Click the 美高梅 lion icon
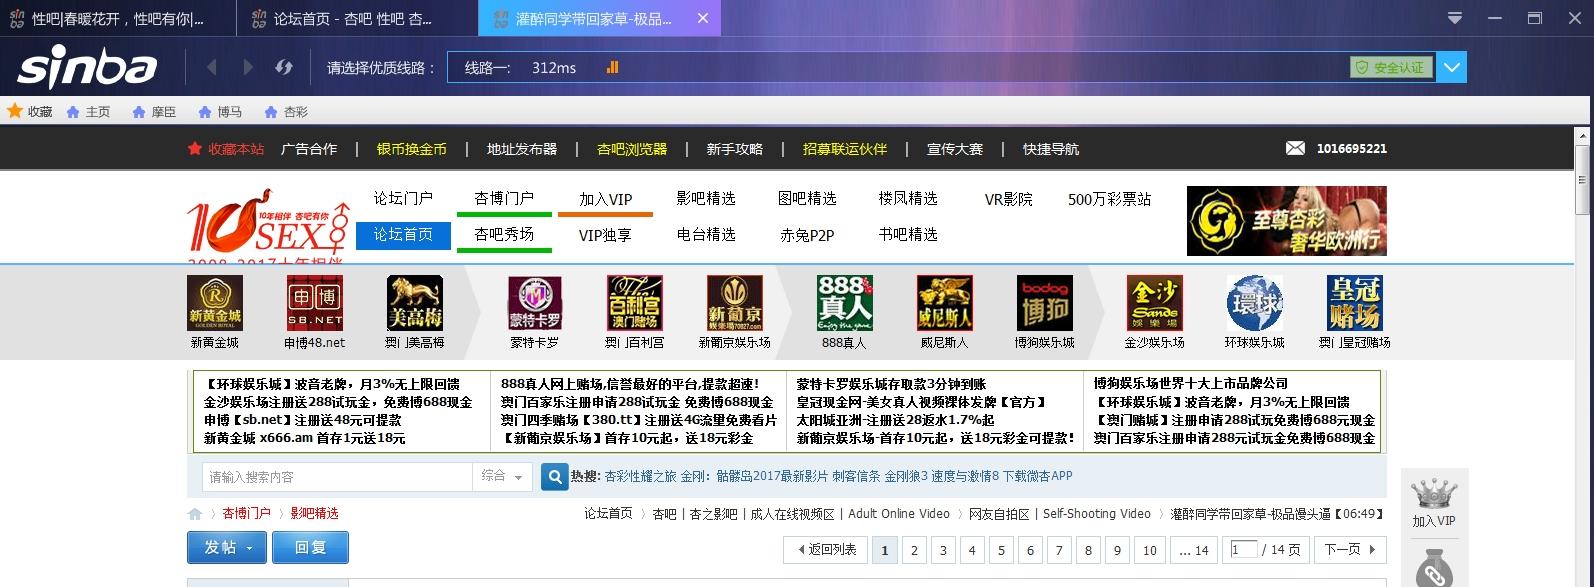The image size is (1594, 587). (415, 303)
